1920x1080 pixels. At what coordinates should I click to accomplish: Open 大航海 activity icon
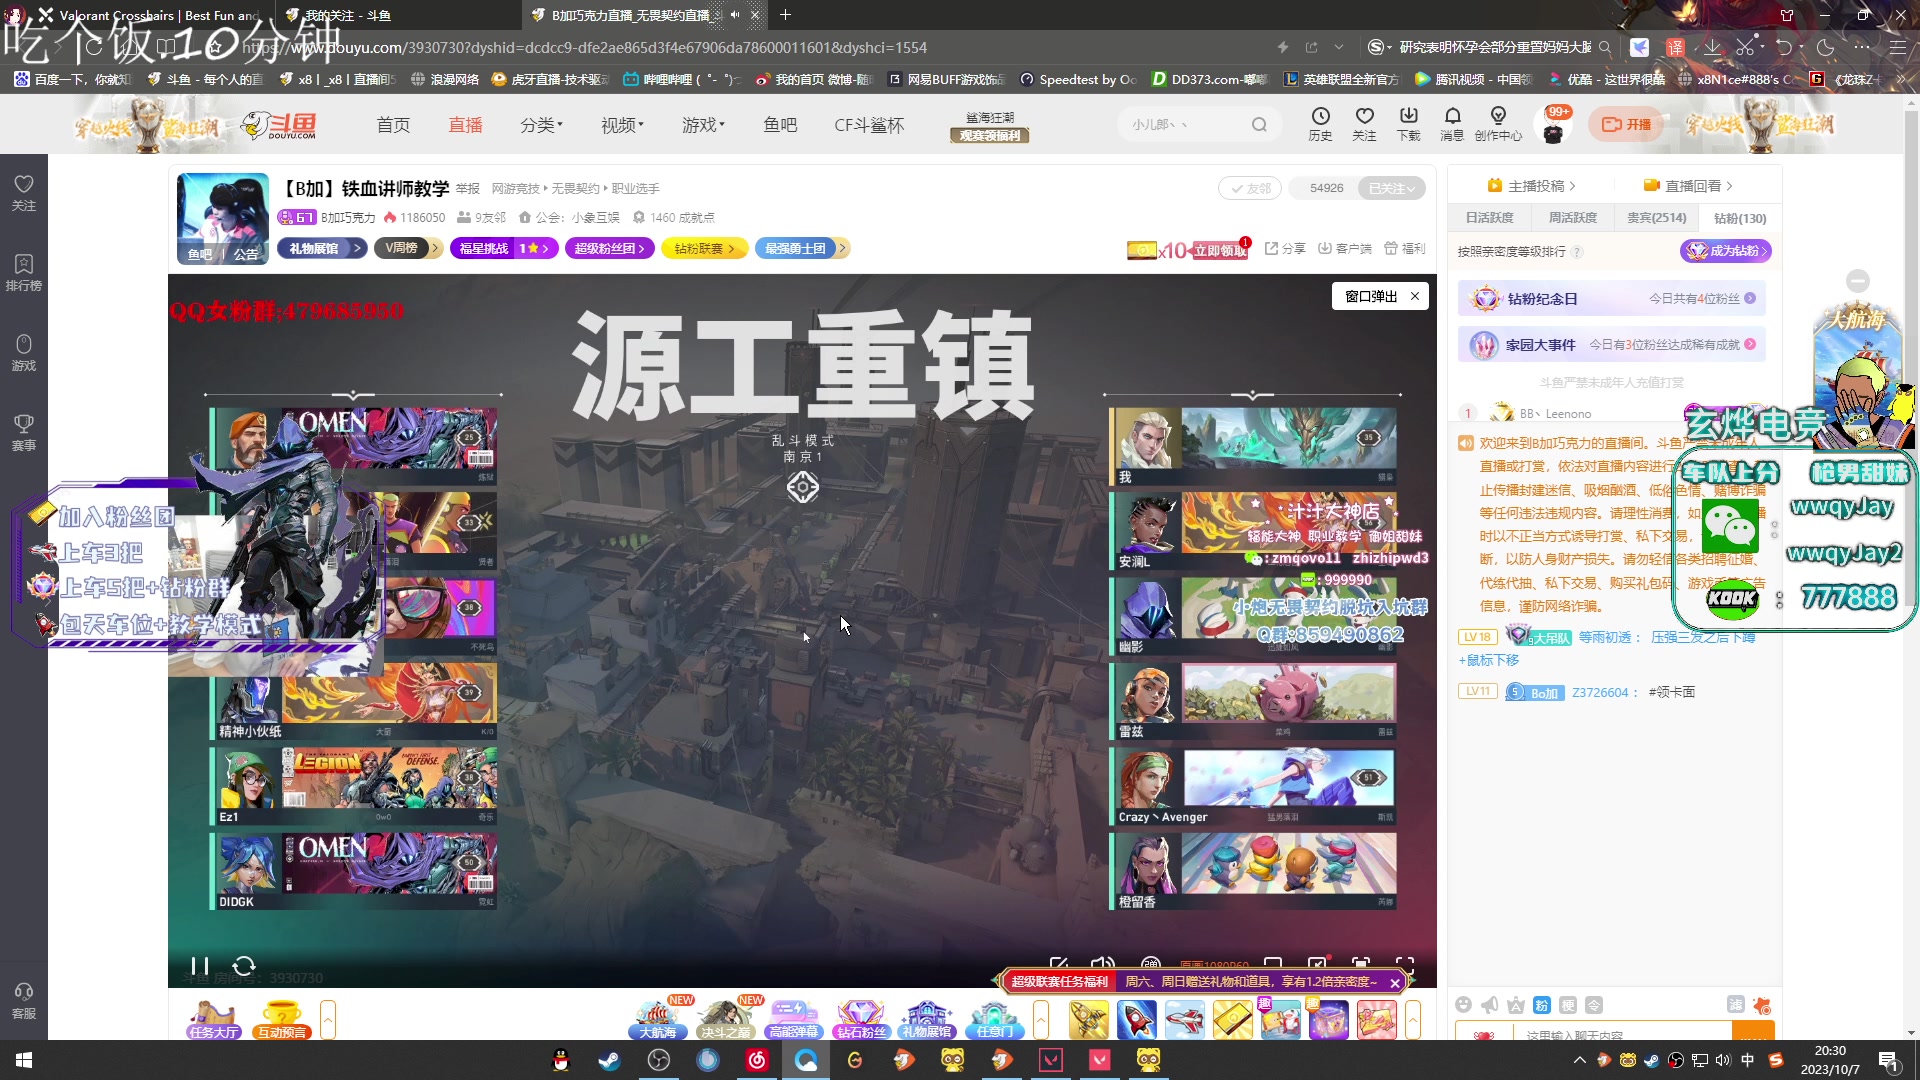click(658, 1020)
